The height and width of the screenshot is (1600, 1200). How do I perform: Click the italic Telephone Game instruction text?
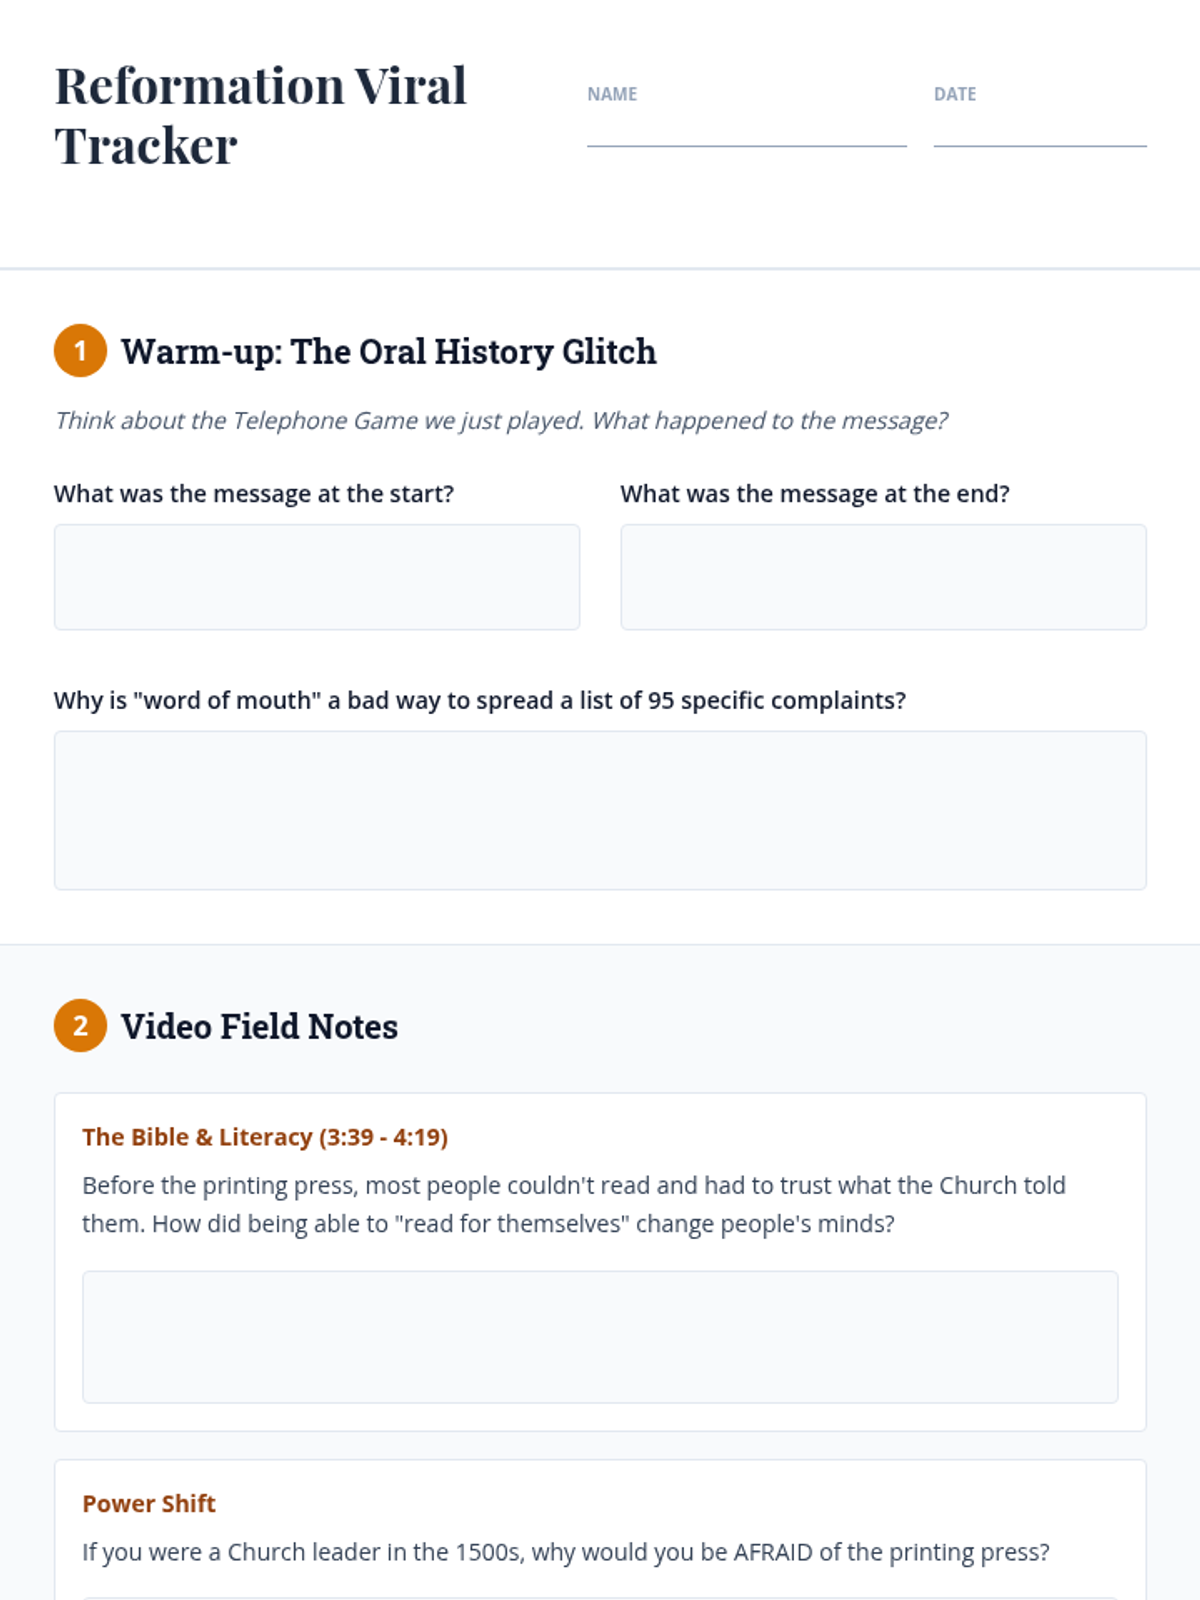click(501, 421)
